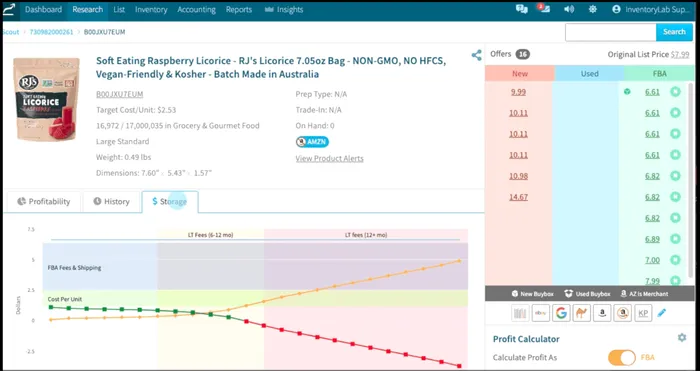Open the Inventory menu in top navigation
The width and height of the screenshot is (700, 371).
point(151,9)
